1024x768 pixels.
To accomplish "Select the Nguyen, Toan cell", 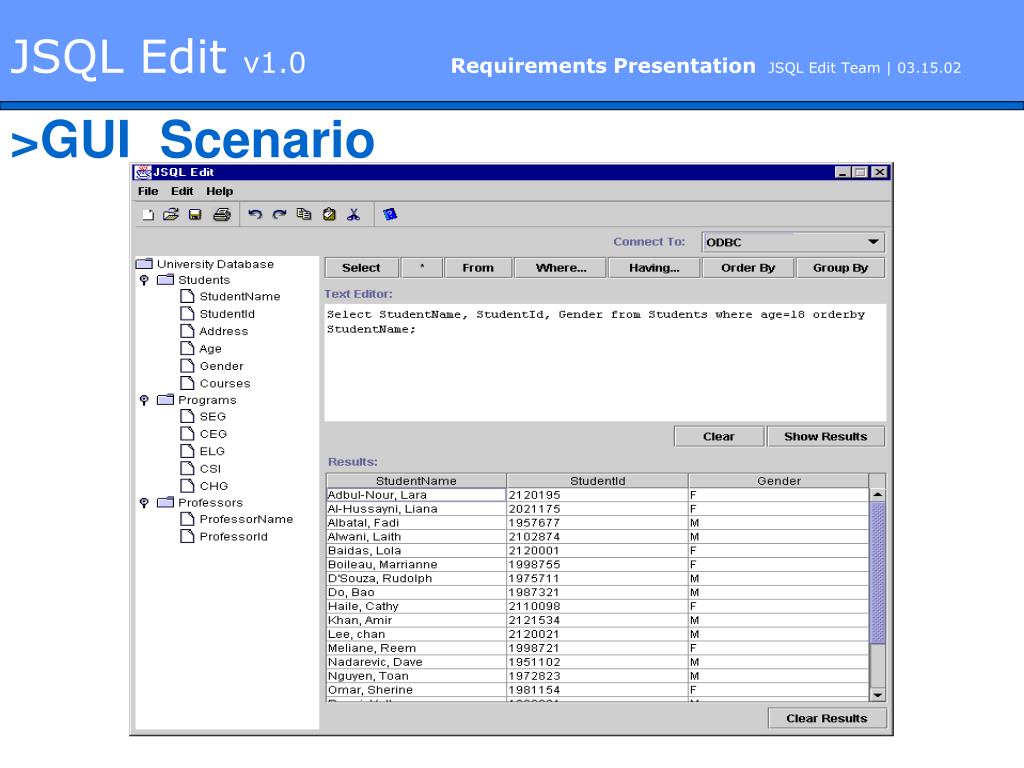I will pos(416,676).
